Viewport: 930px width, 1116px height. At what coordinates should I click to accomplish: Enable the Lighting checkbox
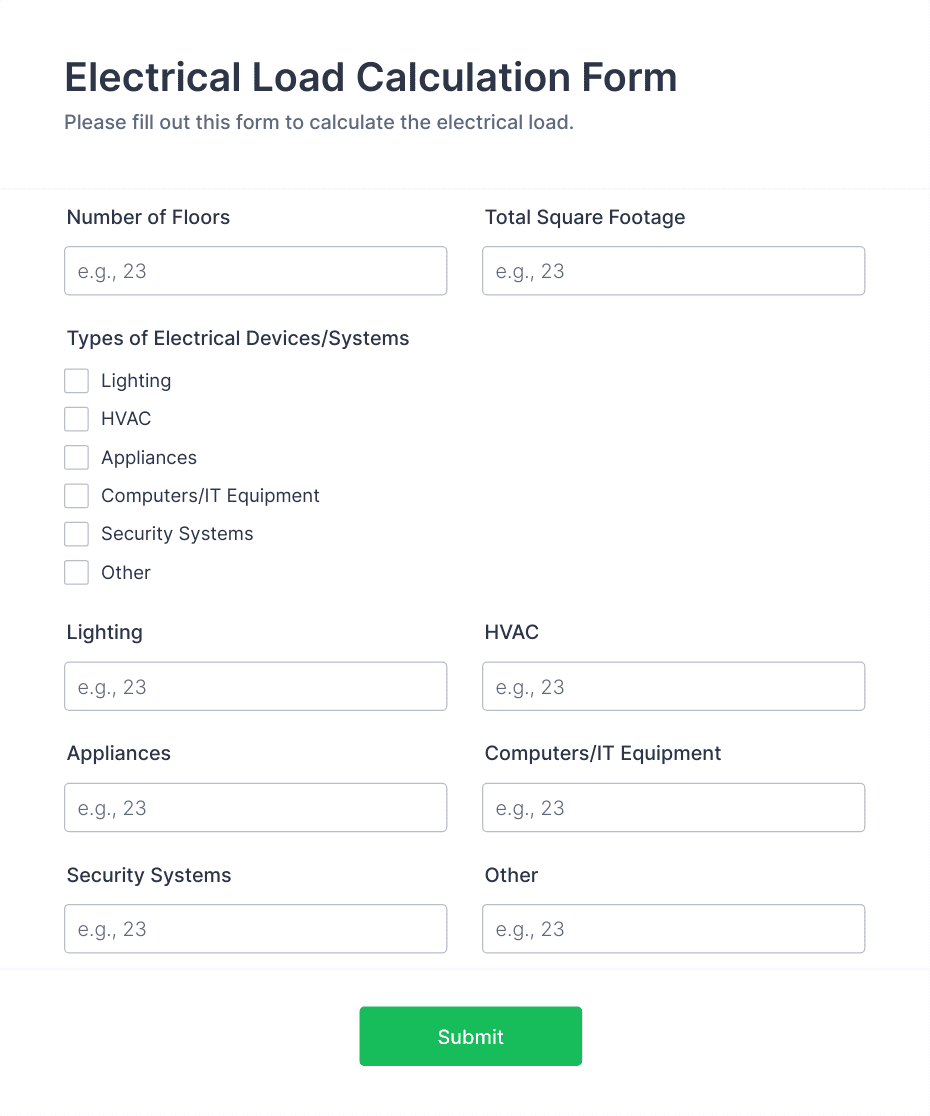pos(76,381)
